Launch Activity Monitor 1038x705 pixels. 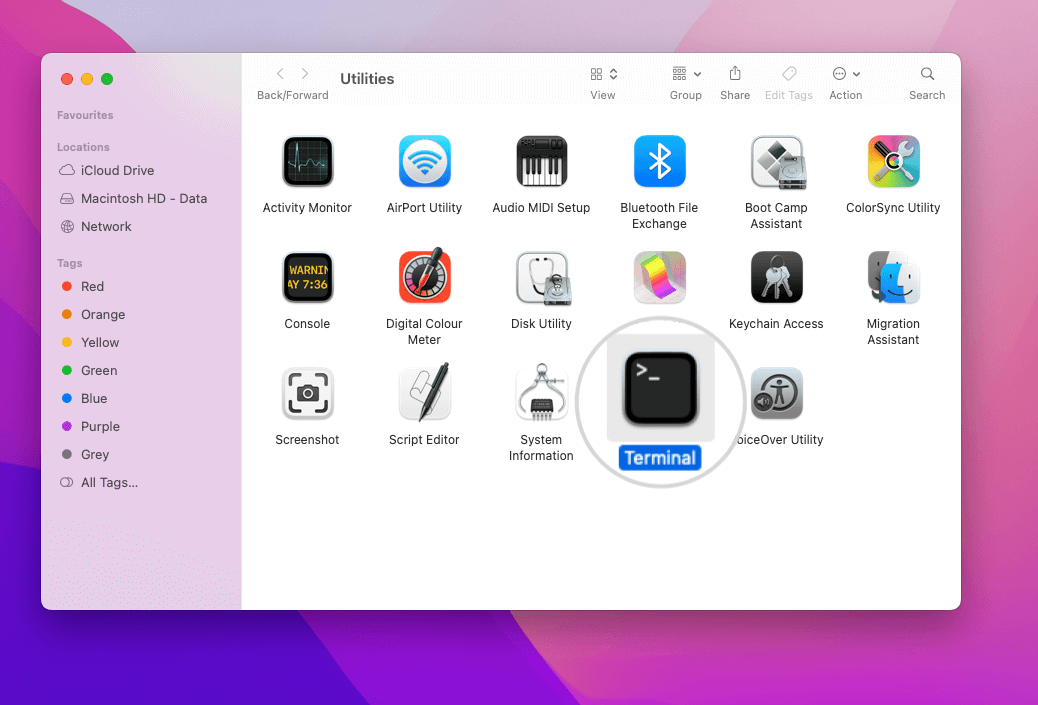coord(307,161)
